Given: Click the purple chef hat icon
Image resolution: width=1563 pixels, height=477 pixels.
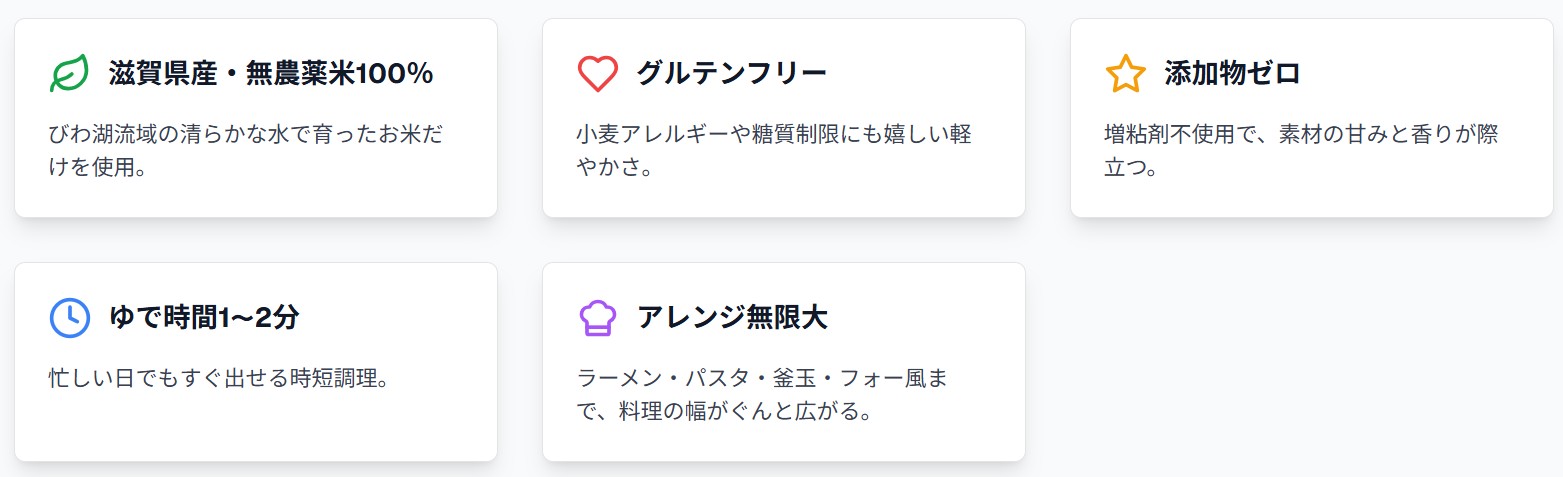Looking at the screenshot, I should click(597, 318).
